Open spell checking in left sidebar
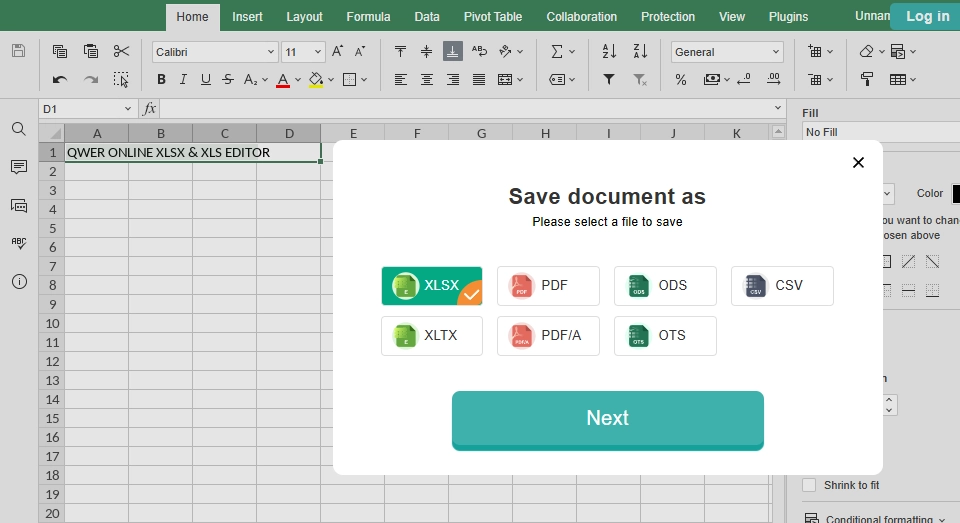 19,243
